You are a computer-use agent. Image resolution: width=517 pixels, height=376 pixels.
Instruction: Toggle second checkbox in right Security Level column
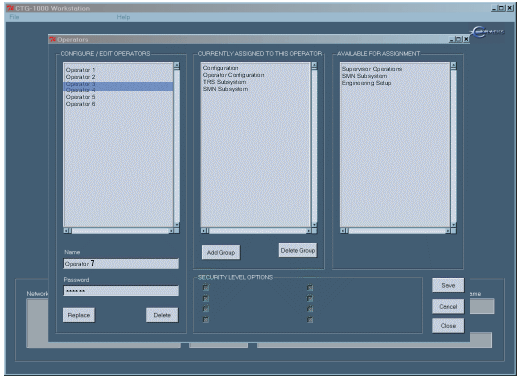coord(310,298)
